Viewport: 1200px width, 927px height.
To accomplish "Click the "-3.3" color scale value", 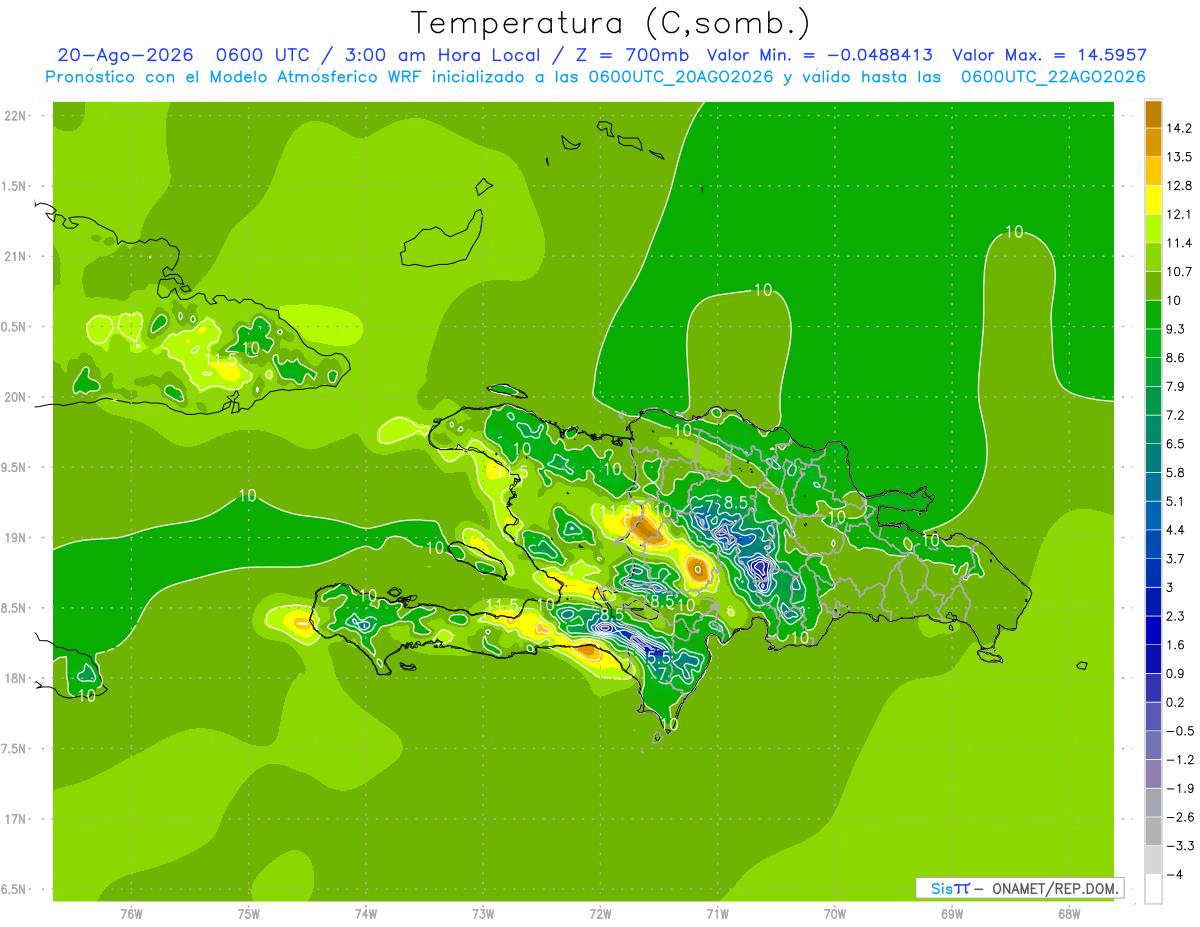I will 1178,845.
